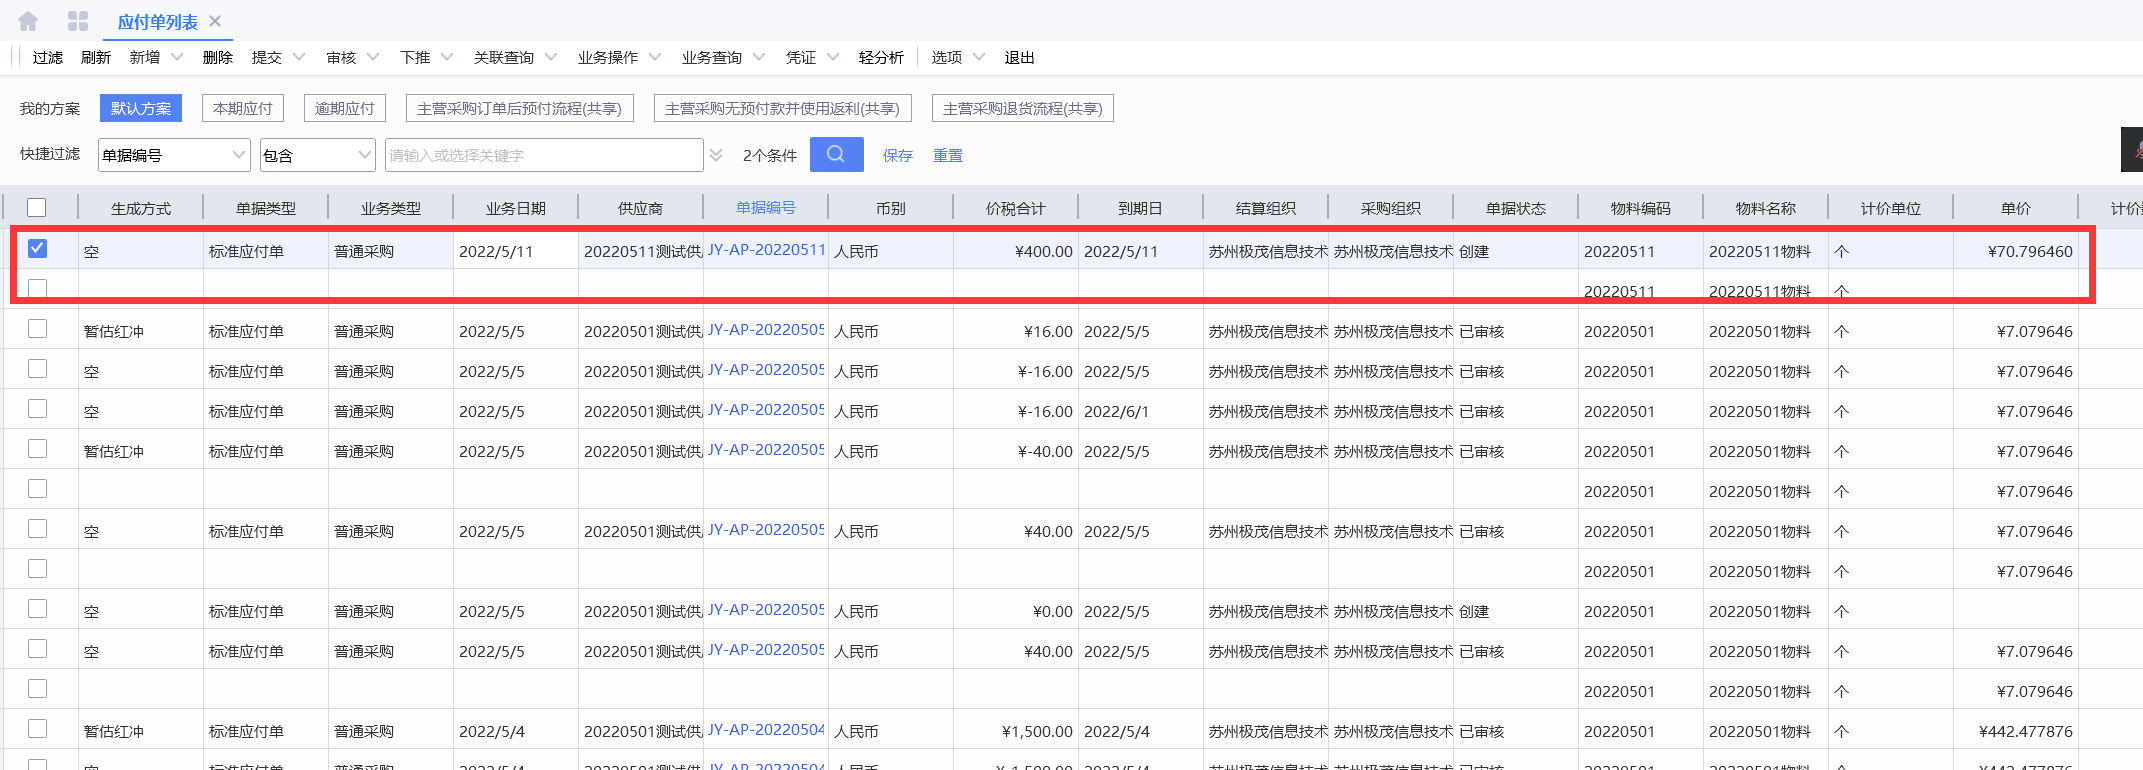This screenshot has height=770, width=2143.
Task: Expand the 业务操作 dropdown arrow
Action: coord(655,57)
